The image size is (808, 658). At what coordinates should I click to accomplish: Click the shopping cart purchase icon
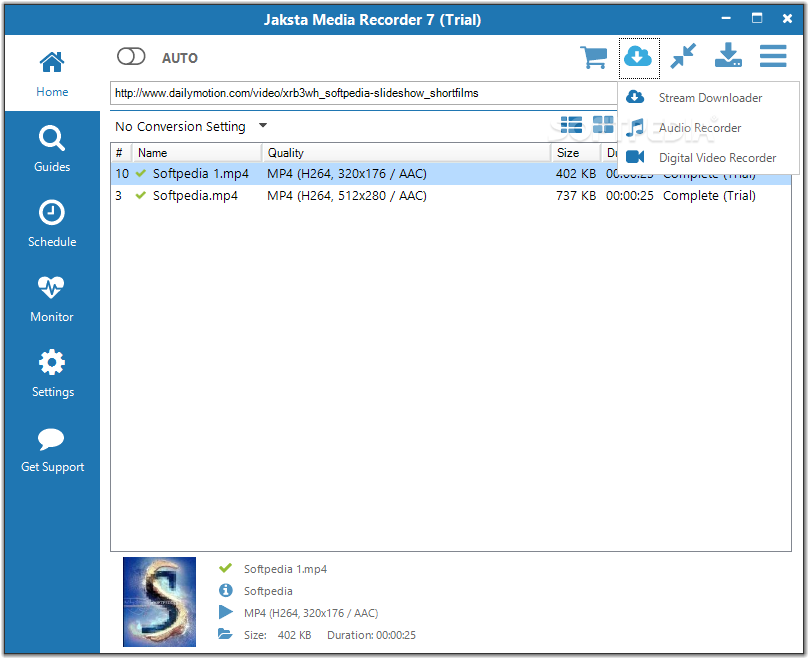[594, 57]
